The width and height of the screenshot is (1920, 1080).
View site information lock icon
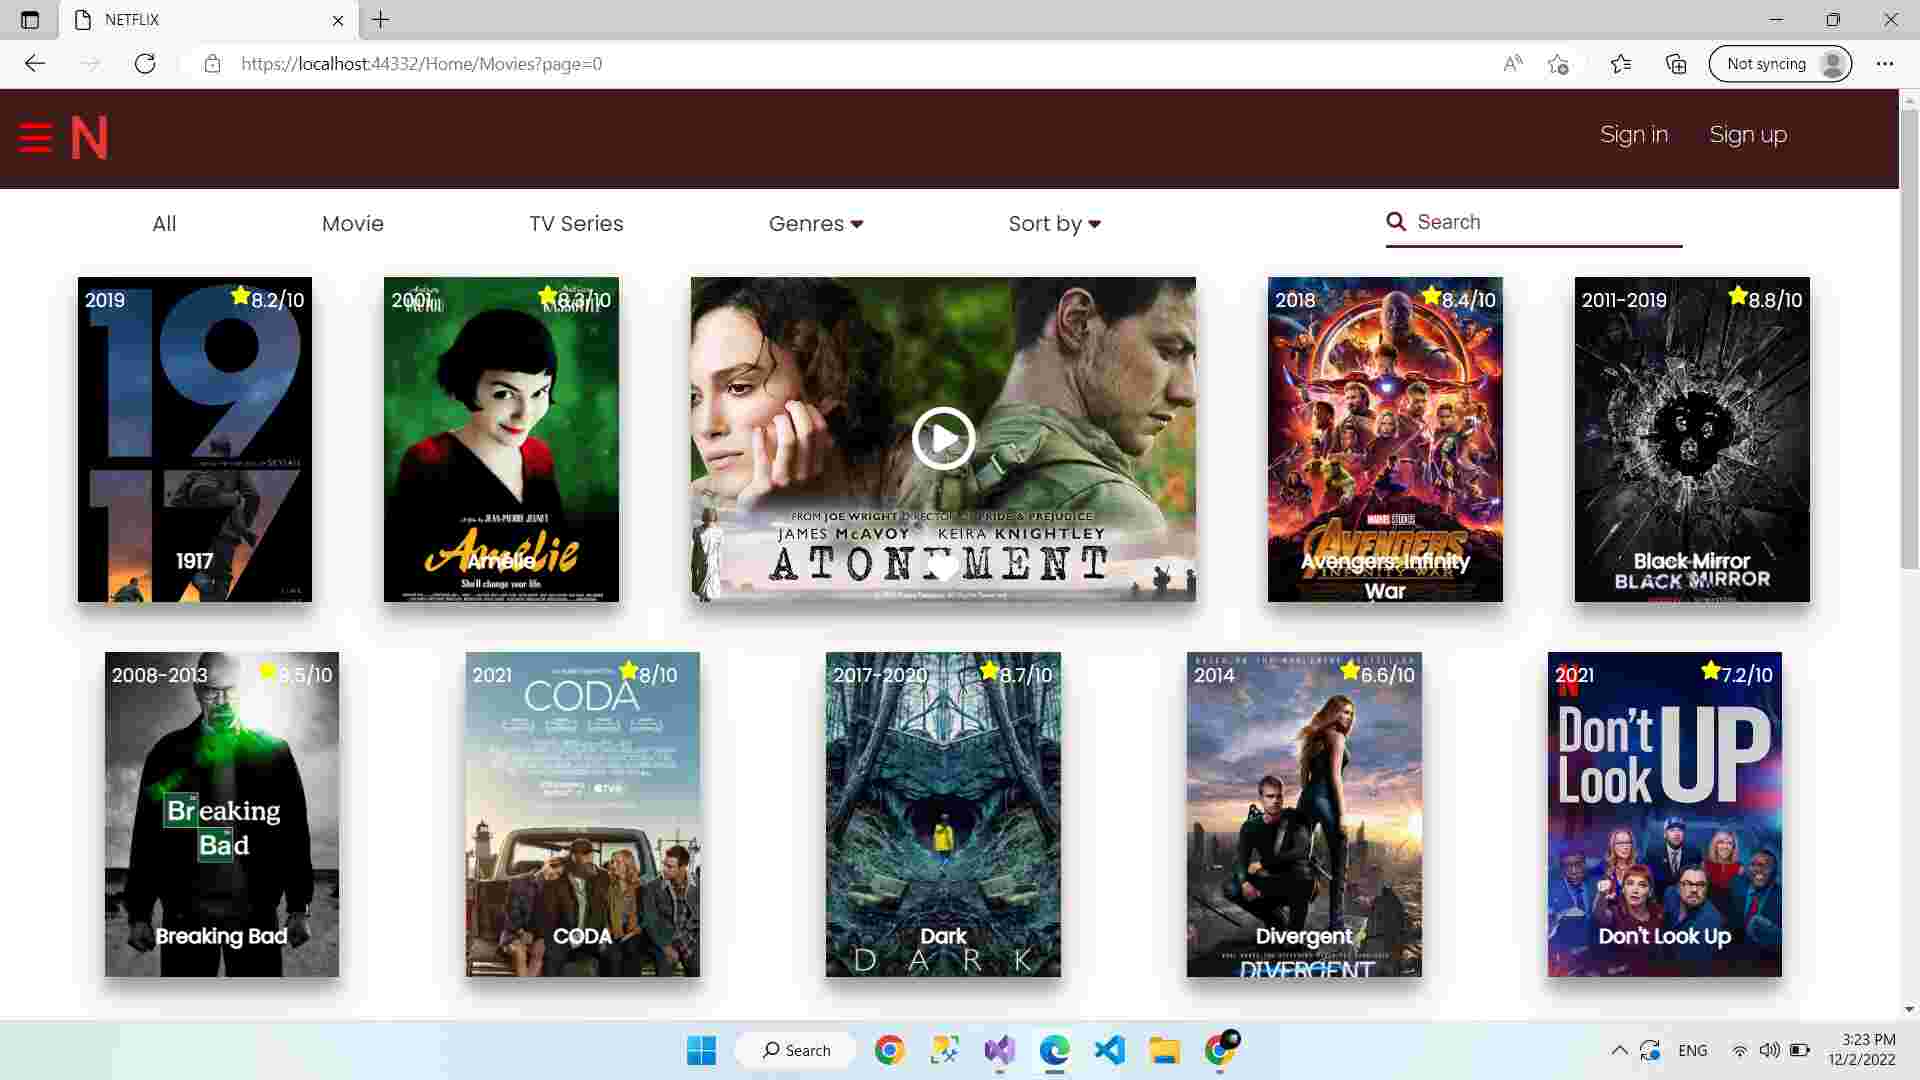coord(212,64)
